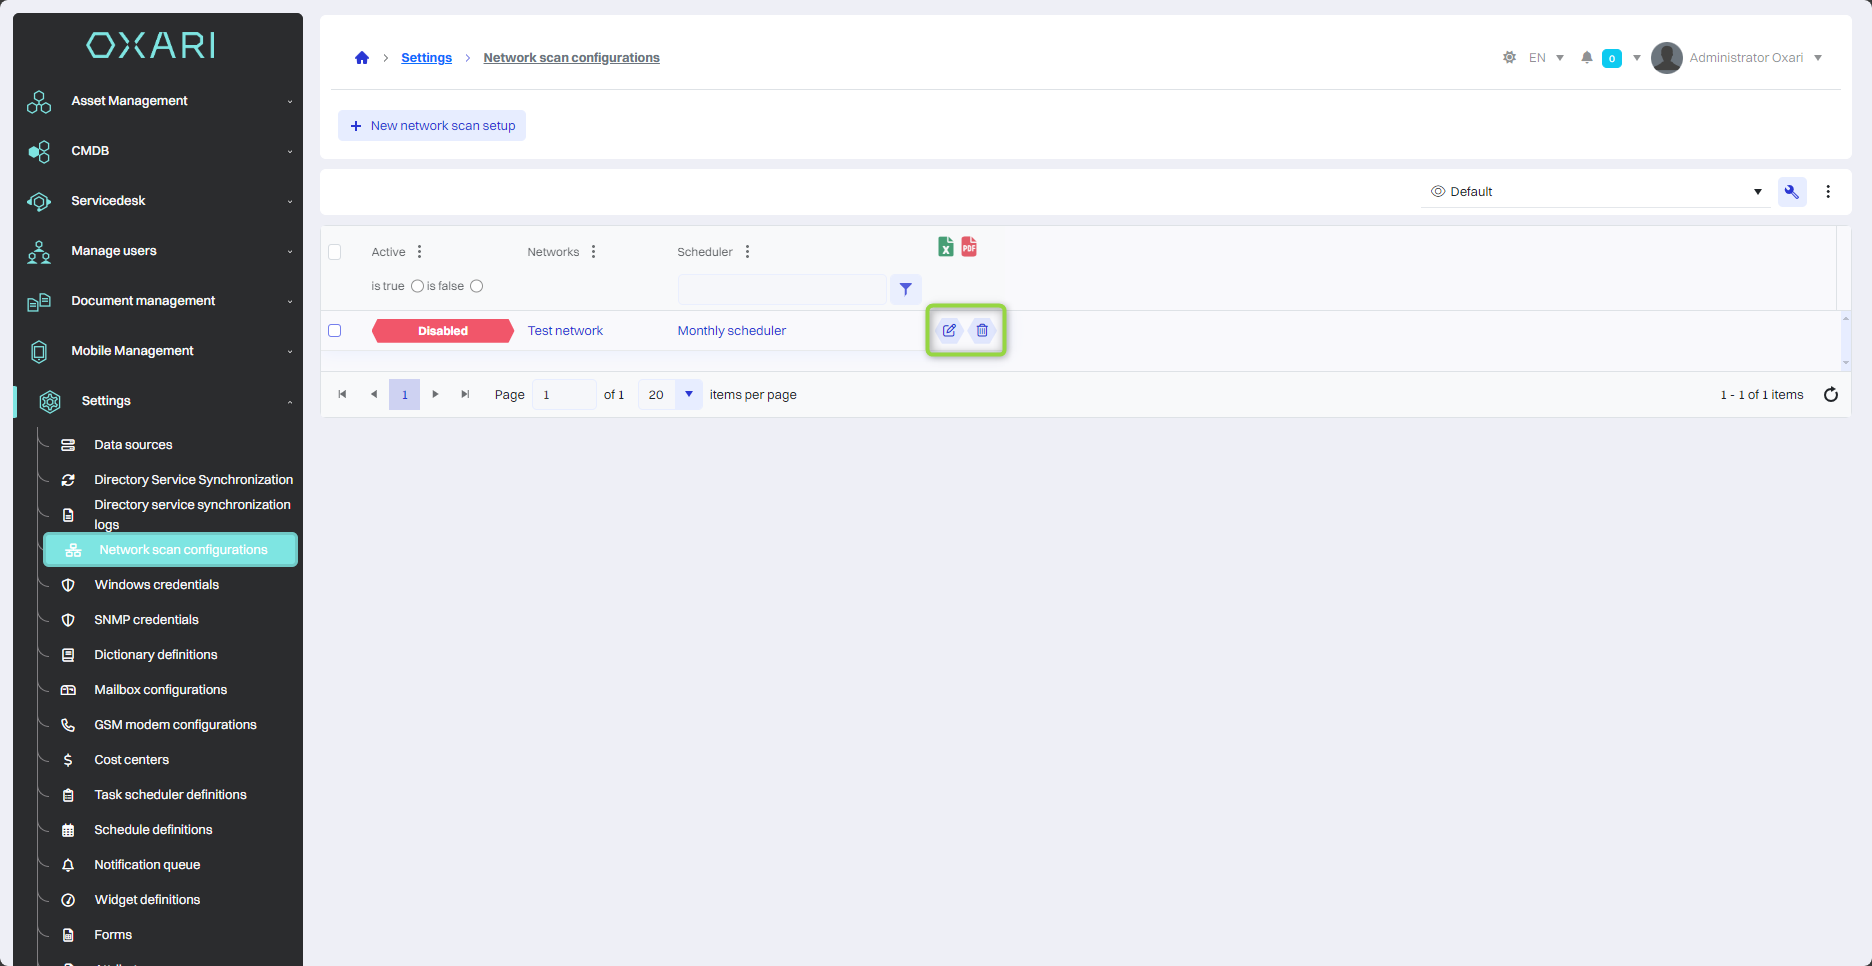Select the 'is true' radio button
Screen dimensions: 1872x966
(417, 286)
